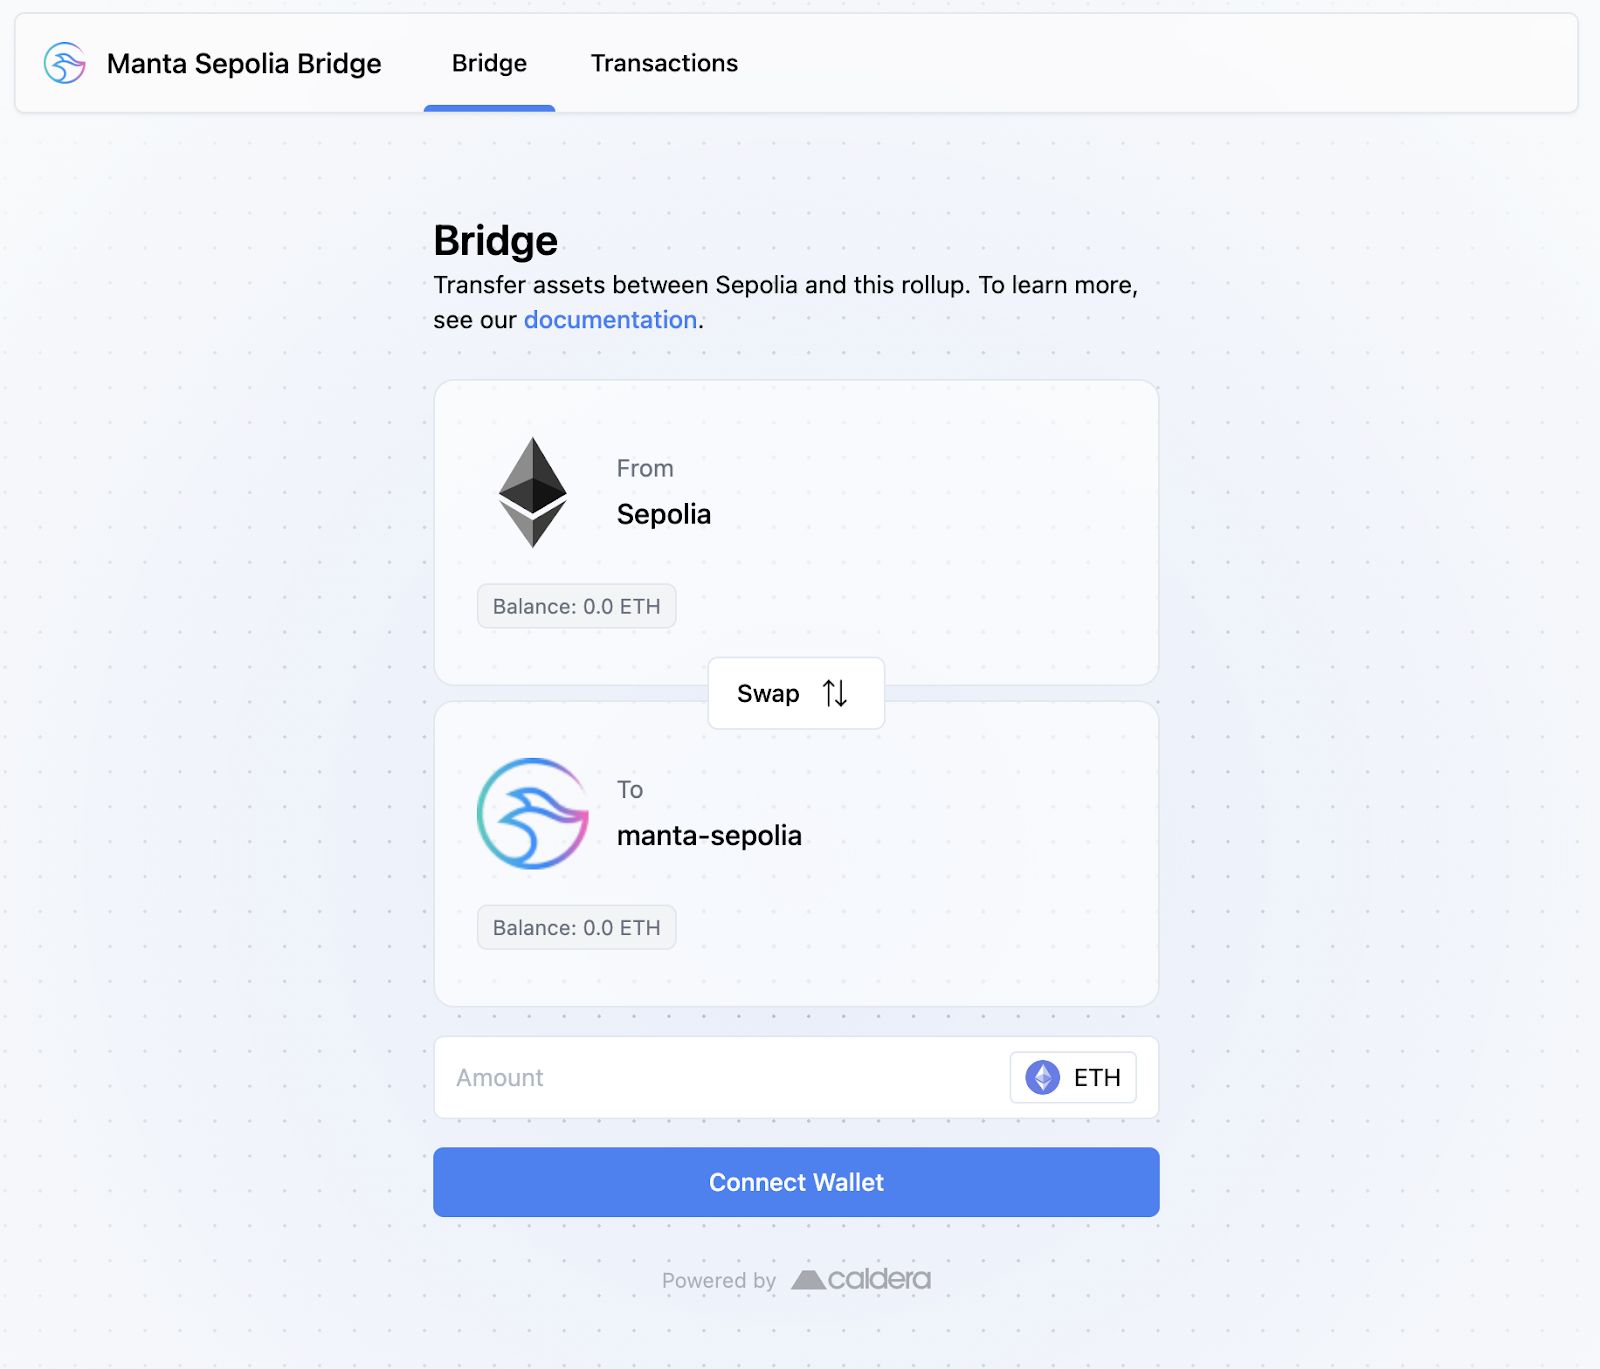The width and height of the screenshot is (1600, 1369).
Task: Click the Powered by text in footer
Action: [x=719, y=1280]
